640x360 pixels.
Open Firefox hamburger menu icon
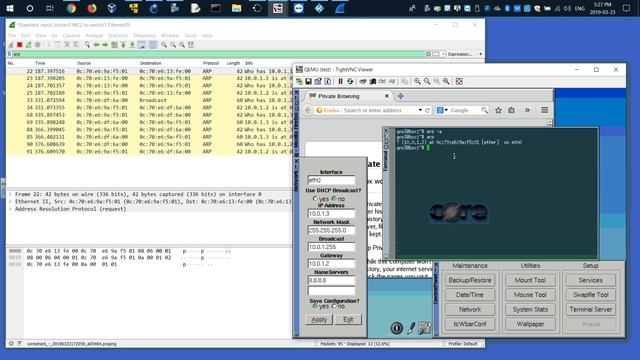tap(544, 110)
